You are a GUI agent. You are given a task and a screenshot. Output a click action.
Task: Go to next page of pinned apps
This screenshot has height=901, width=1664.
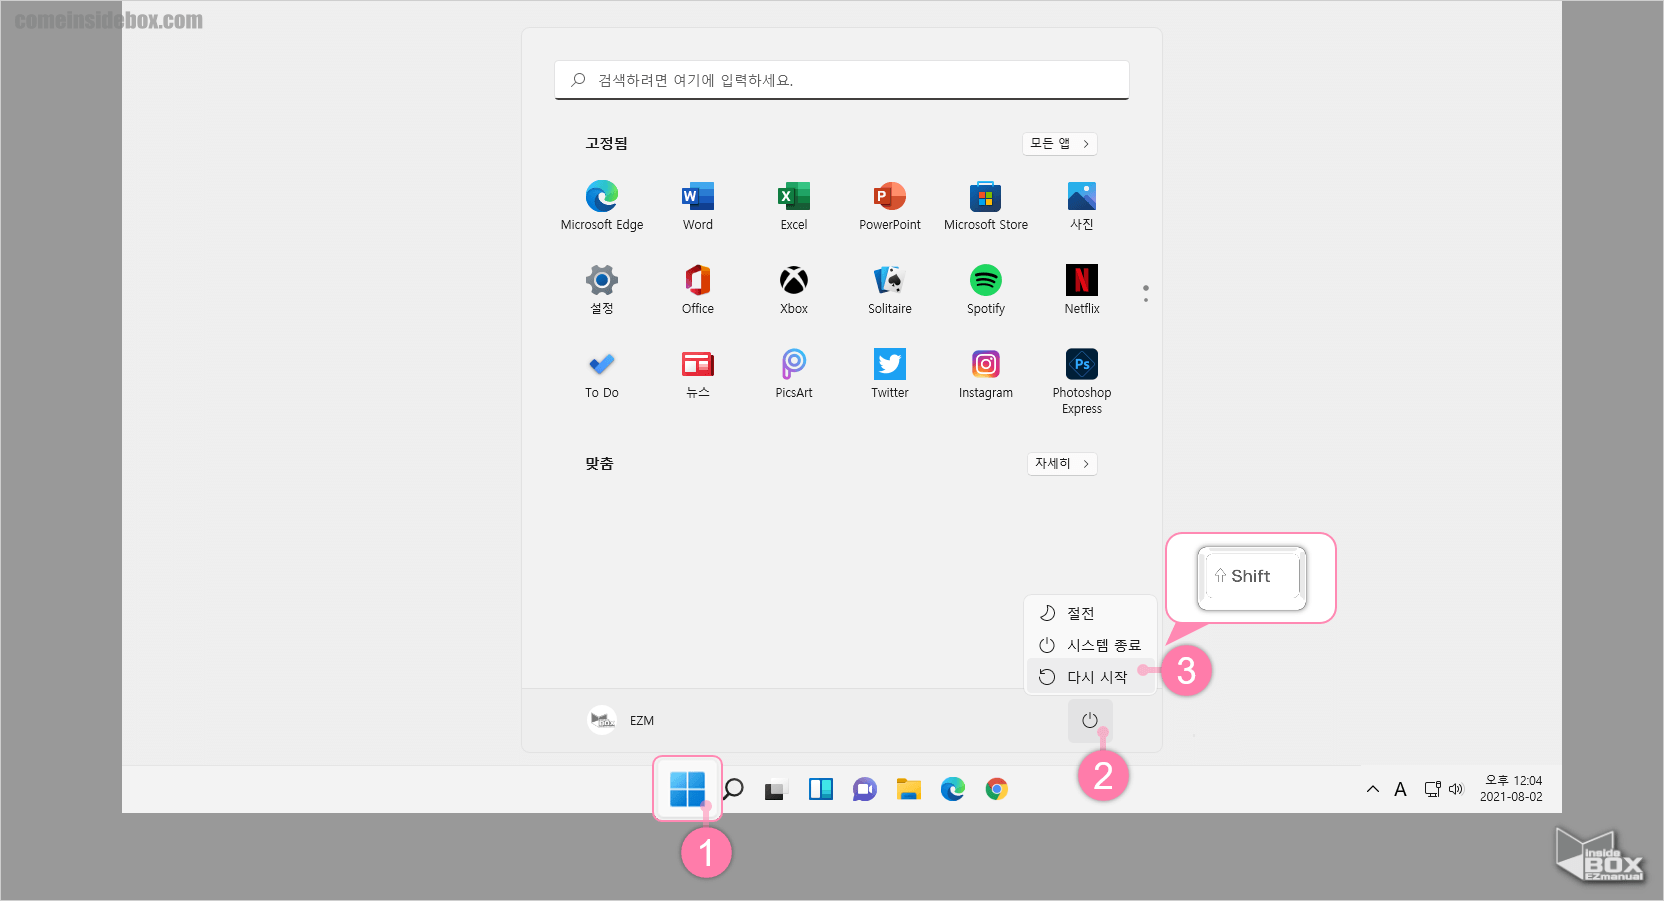[x=1146, y=299]
